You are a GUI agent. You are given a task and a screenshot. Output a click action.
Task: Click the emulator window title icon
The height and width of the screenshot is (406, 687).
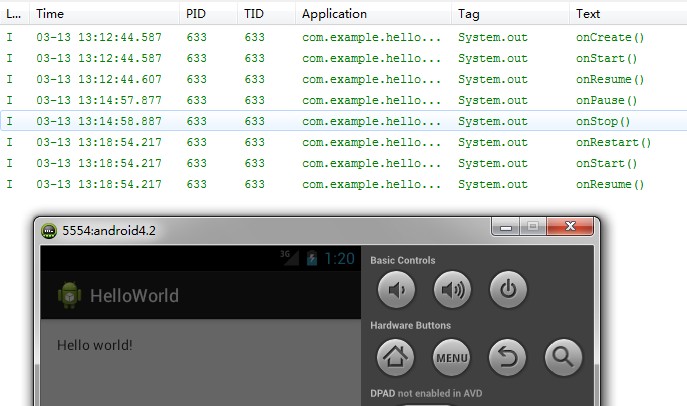click(x=49, y=230)
